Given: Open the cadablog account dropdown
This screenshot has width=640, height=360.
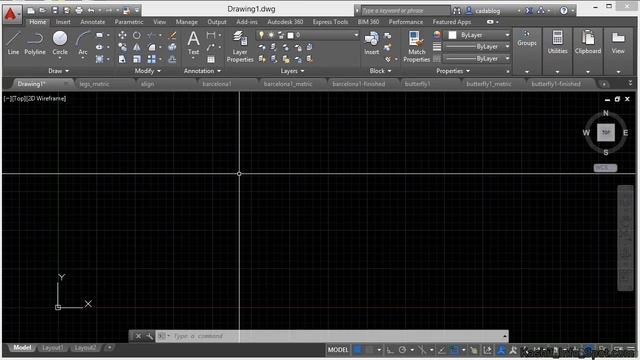Looking at the screenshot, I should 519,11.
